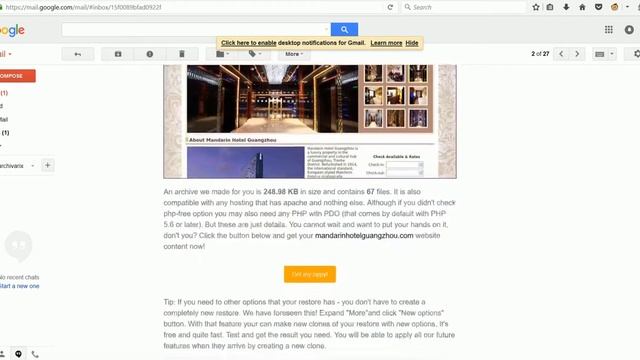Start a new one chat link
The width and height of the screenshot is (640, 360).
20,286
